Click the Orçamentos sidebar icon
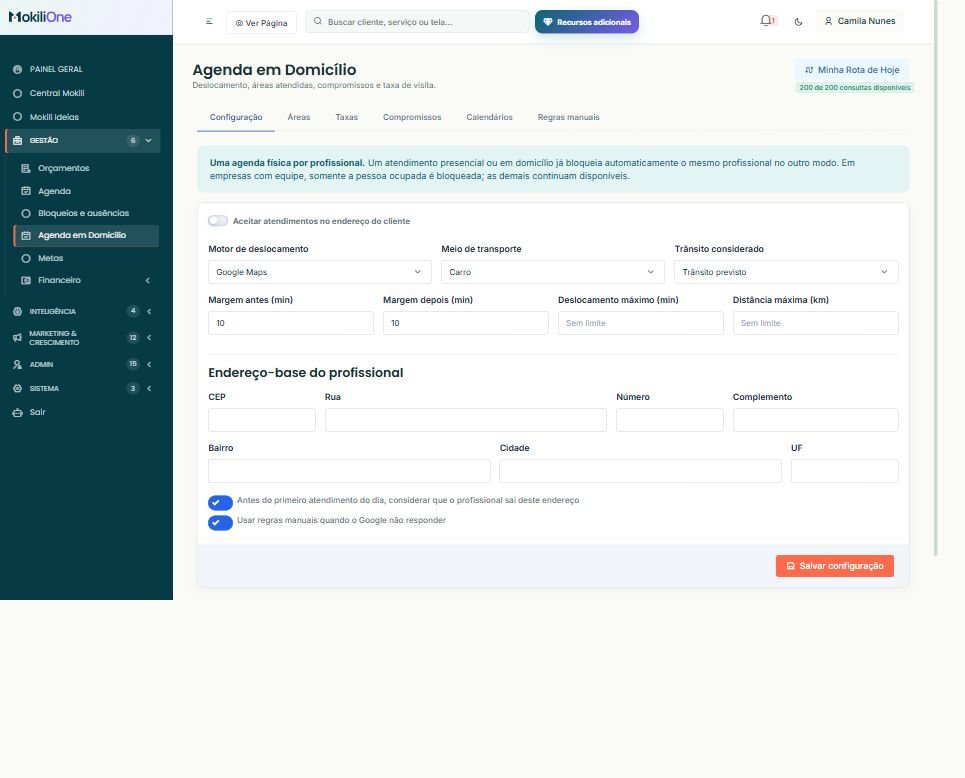This screenshot has width=965, height=778. coord(26,168)
